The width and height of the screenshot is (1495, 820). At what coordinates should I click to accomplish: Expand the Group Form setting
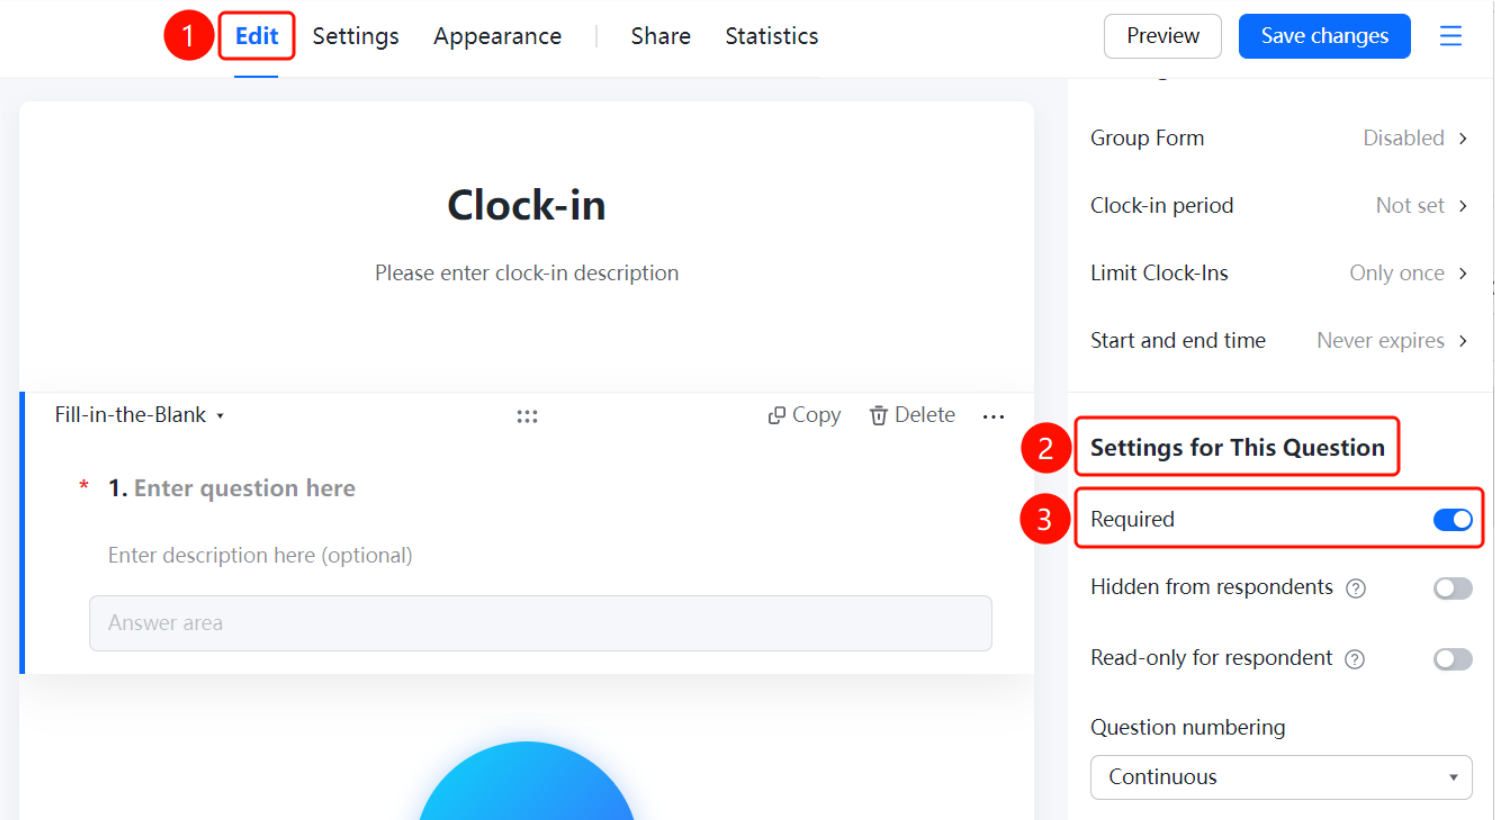coord(1279,138)
